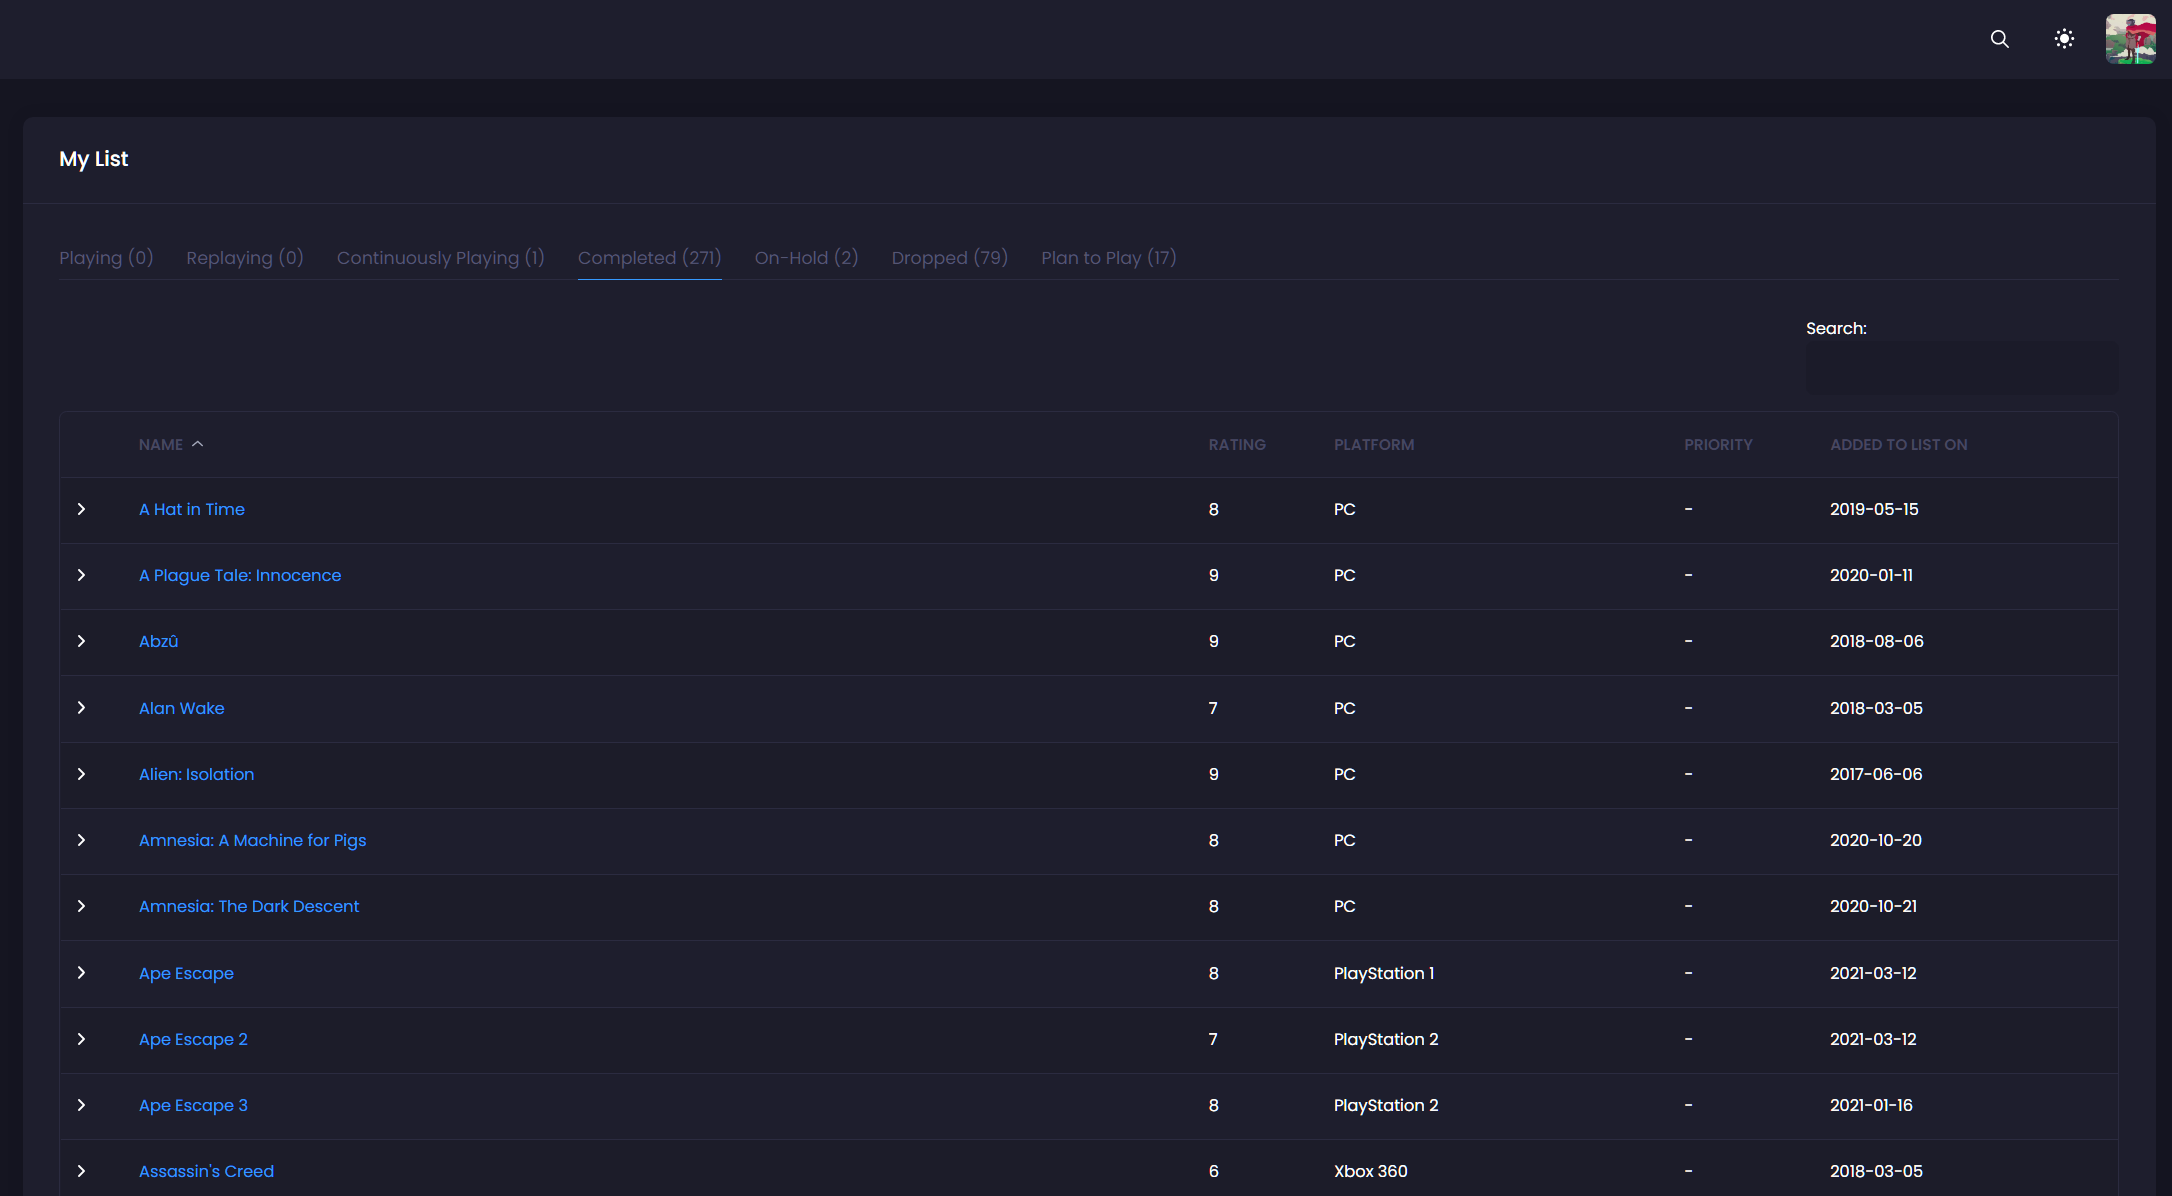2172x1196 pixels.
Task: Open the Ape Escape 2 link
Action: click(x=193, y=1039)
